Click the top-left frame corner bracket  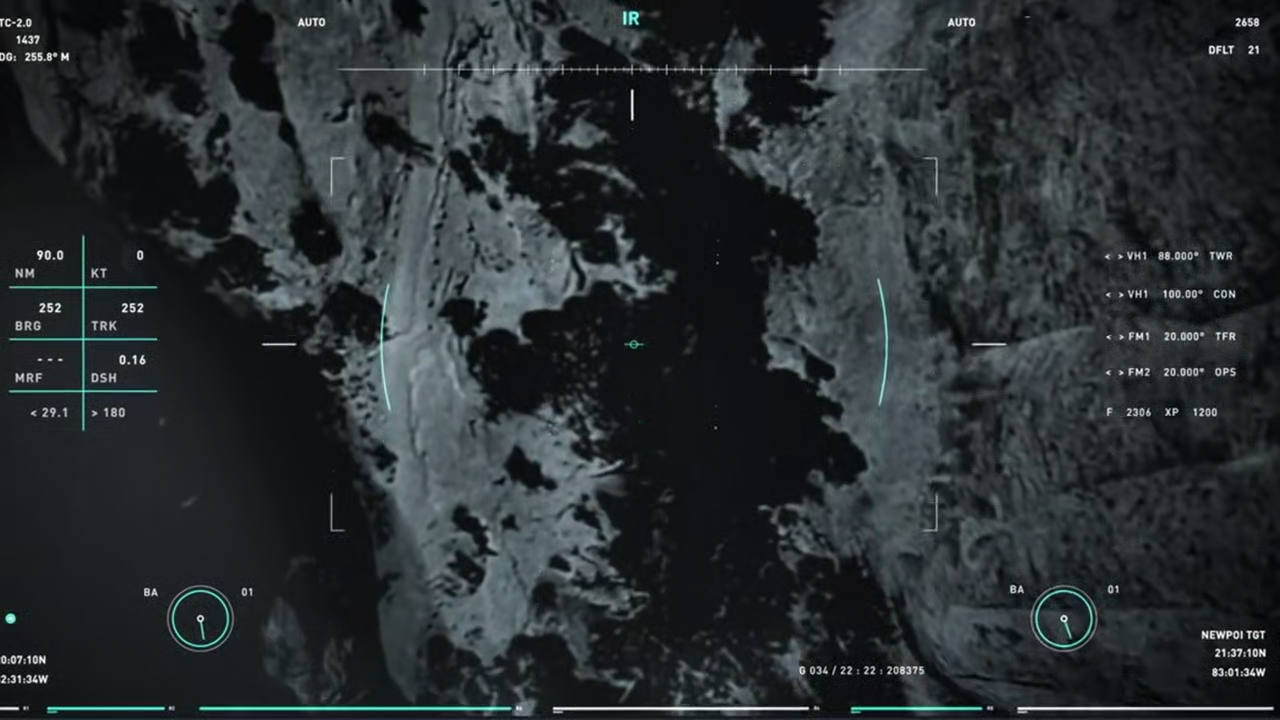pos(336,166)
